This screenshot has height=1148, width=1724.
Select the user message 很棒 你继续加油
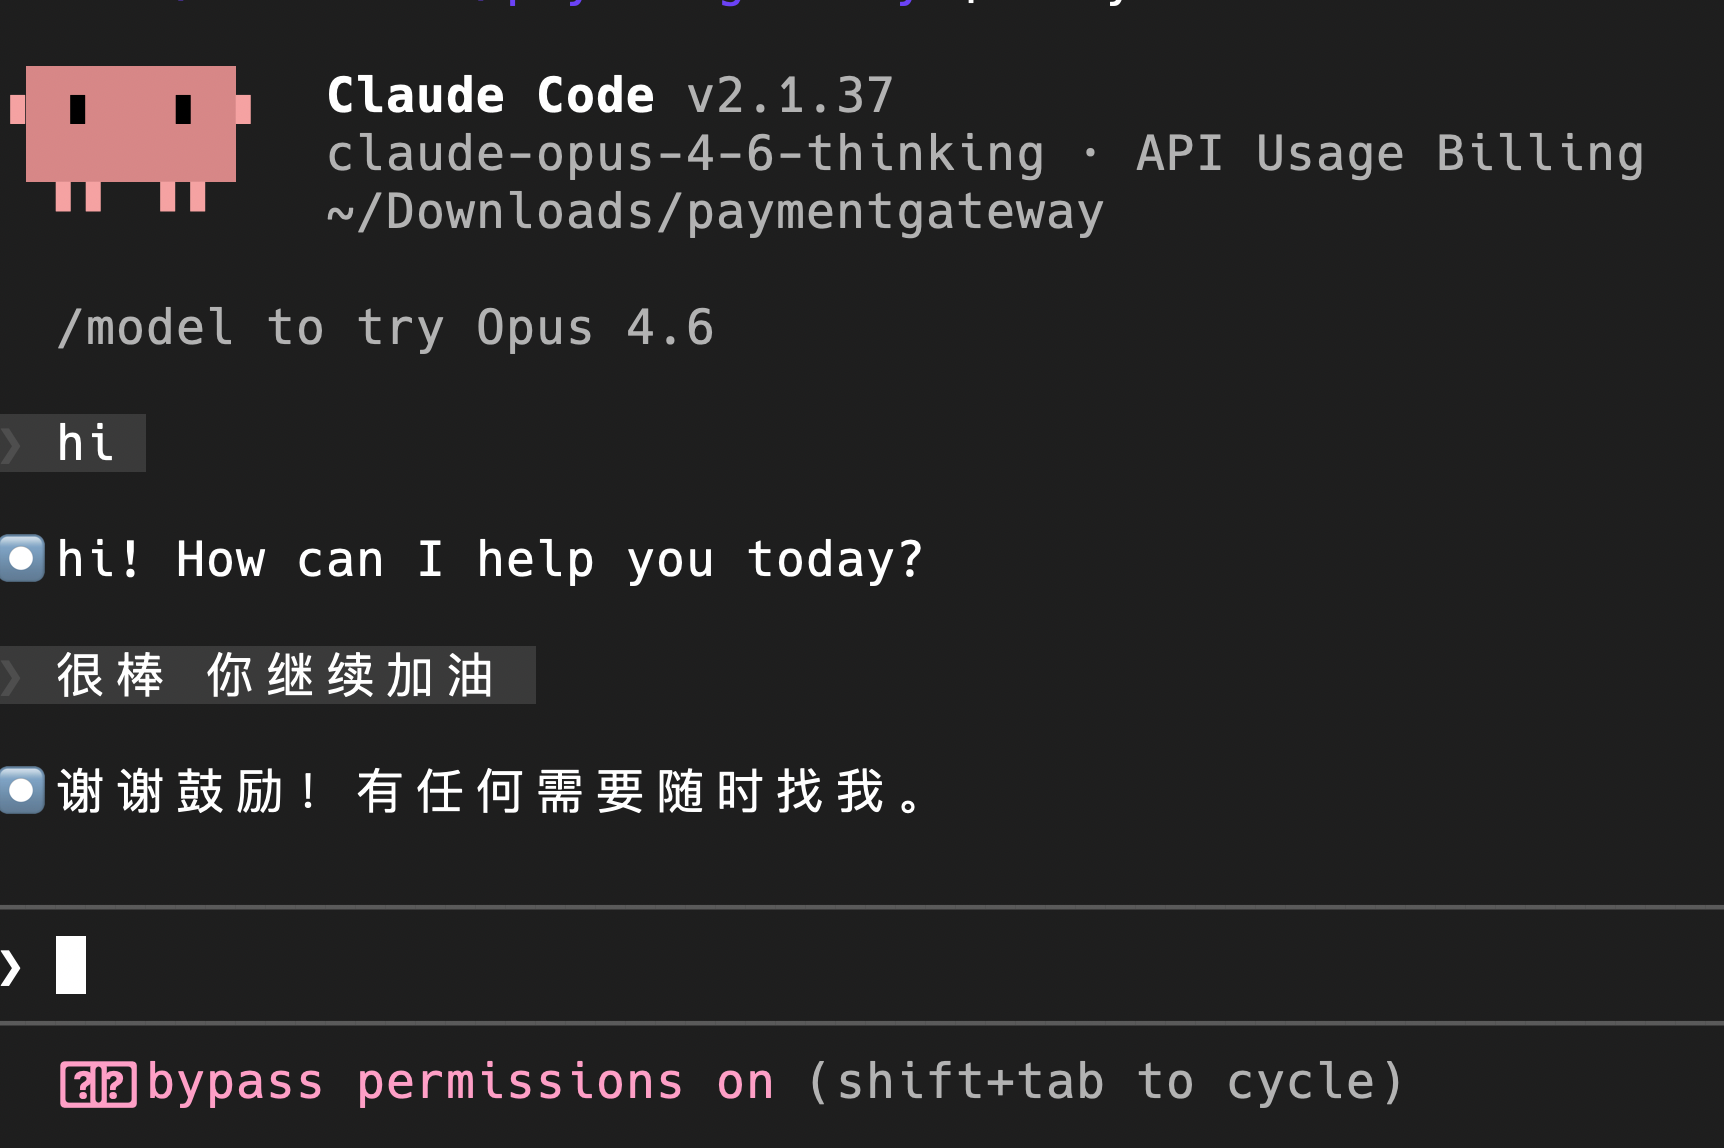point(275,675)
